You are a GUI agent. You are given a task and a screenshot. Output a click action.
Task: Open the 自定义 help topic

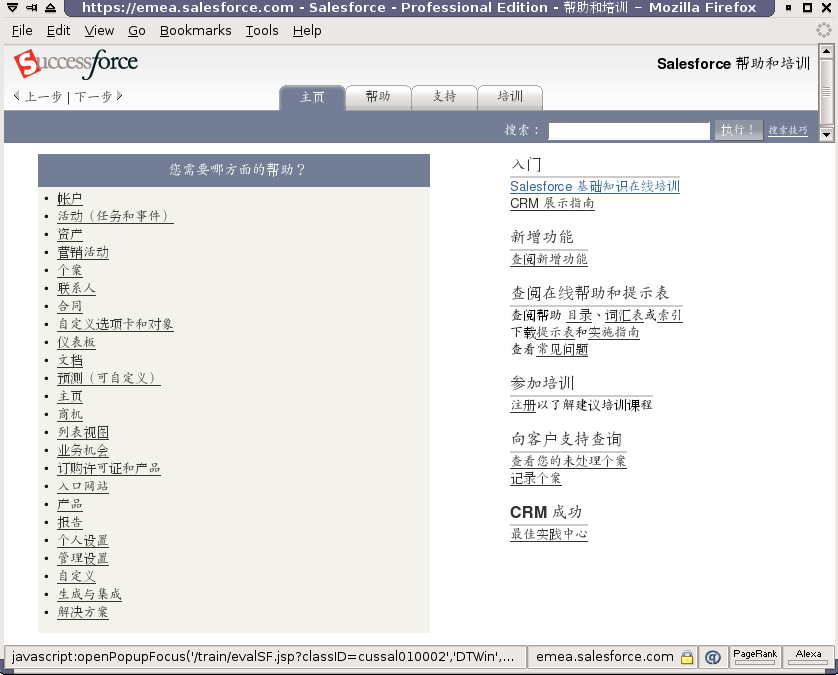[76, 576]
